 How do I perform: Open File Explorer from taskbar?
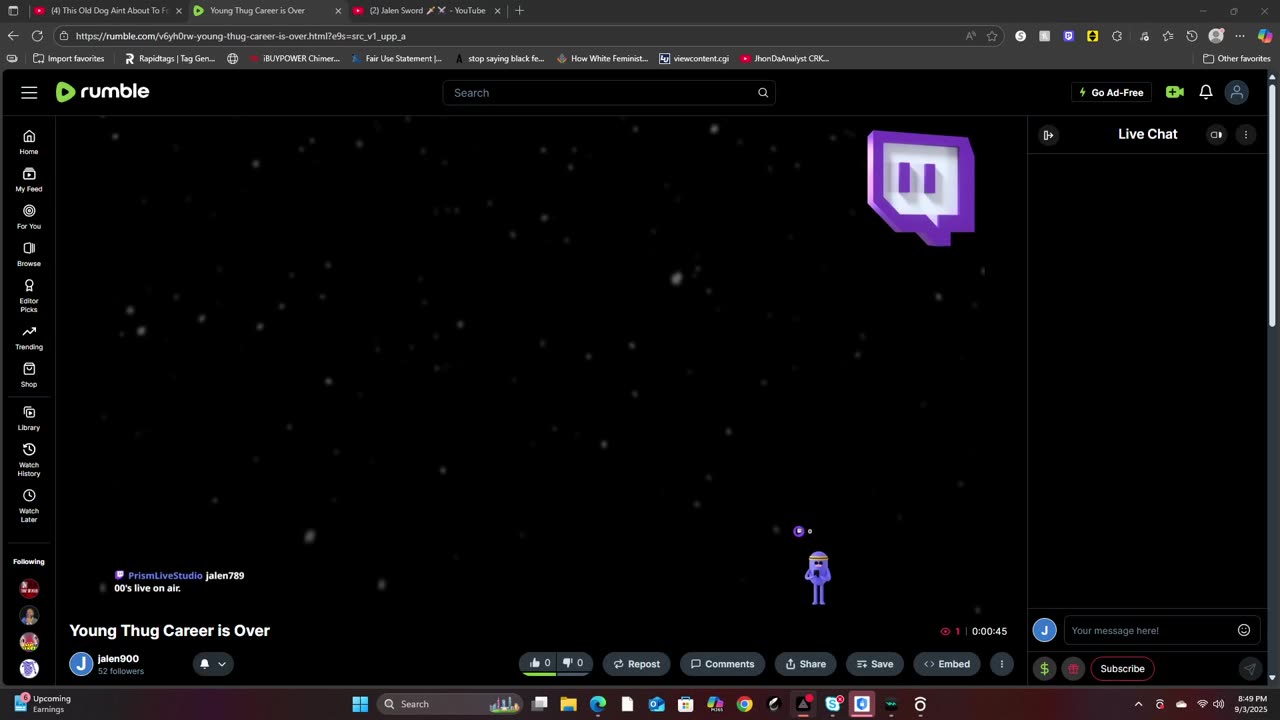568,704
